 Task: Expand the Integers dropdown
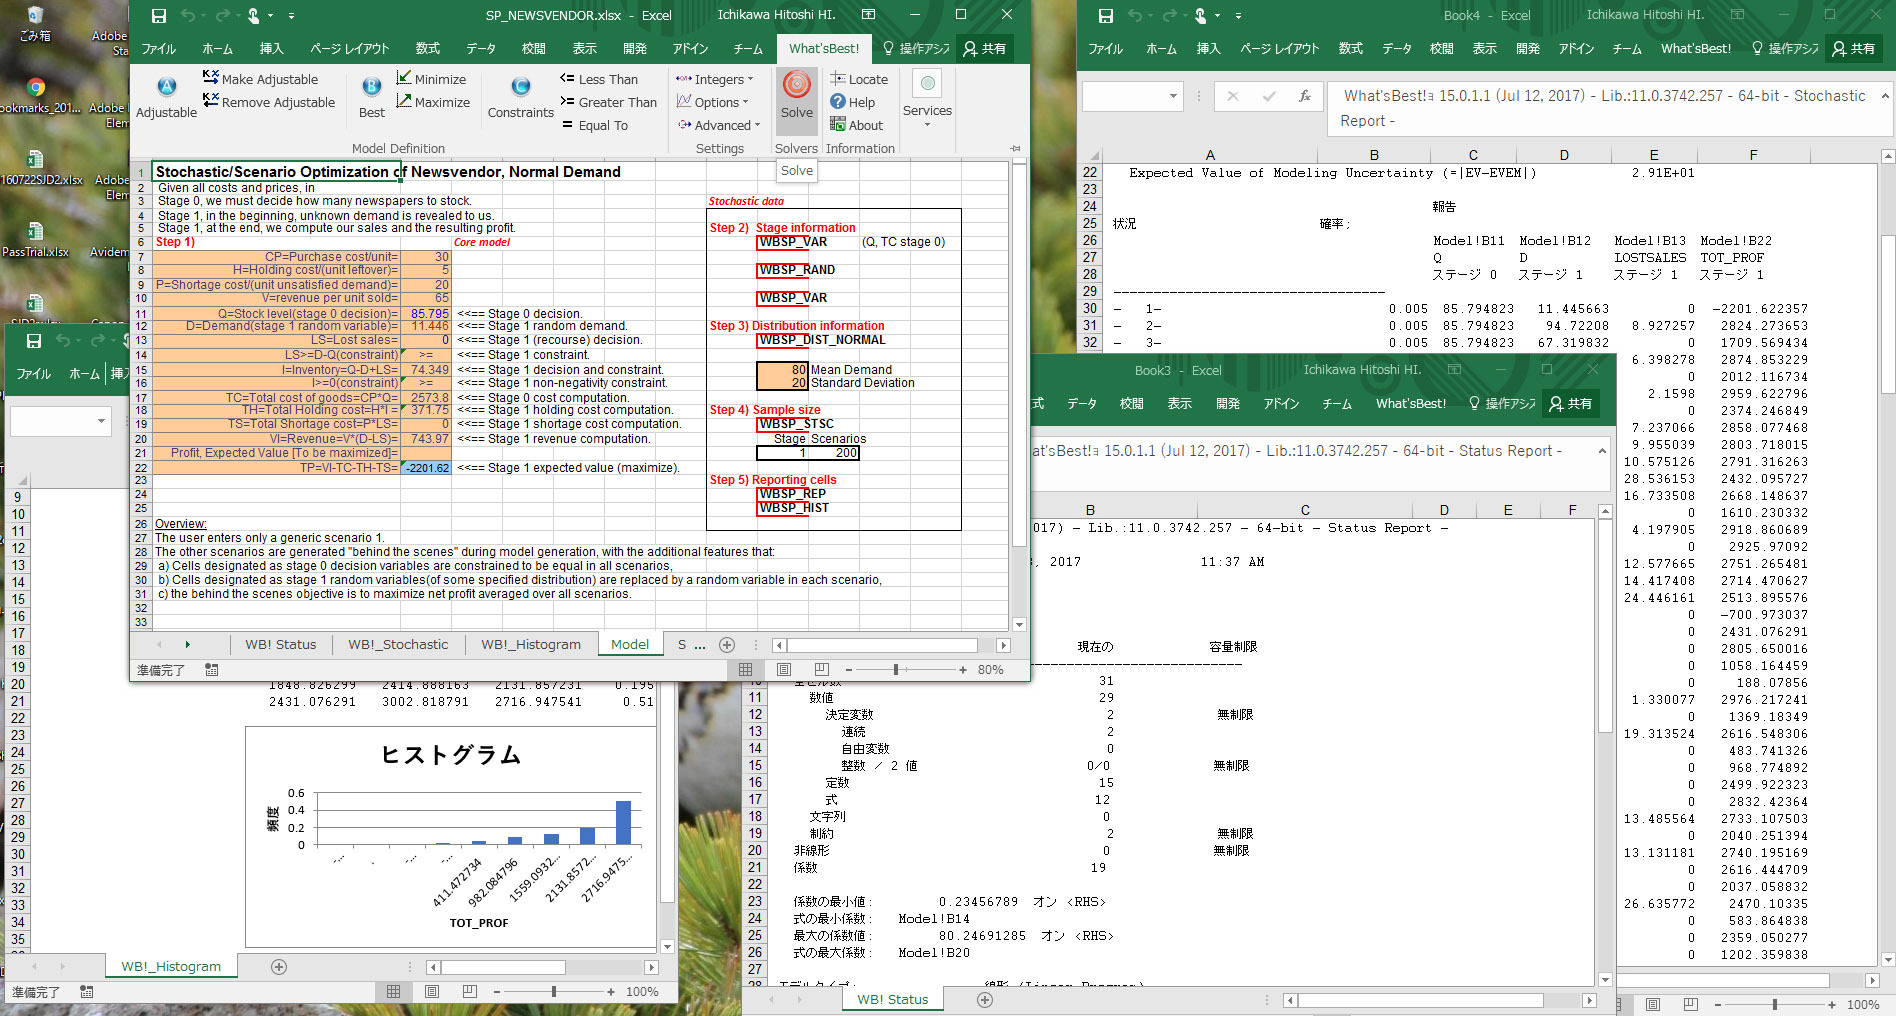pyautogui.click(x=715, y=79)
